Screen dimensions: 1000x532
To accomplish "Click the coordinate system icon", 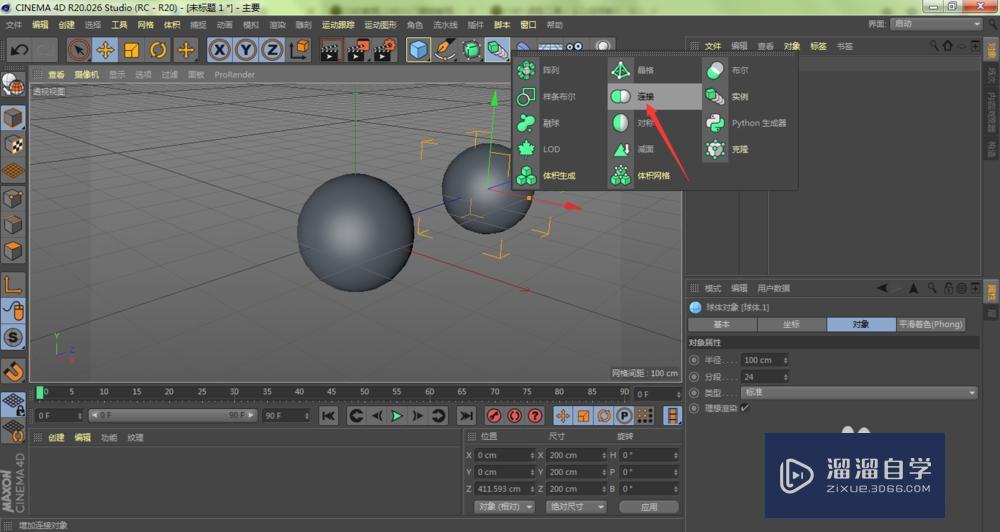I will [299, 50].
